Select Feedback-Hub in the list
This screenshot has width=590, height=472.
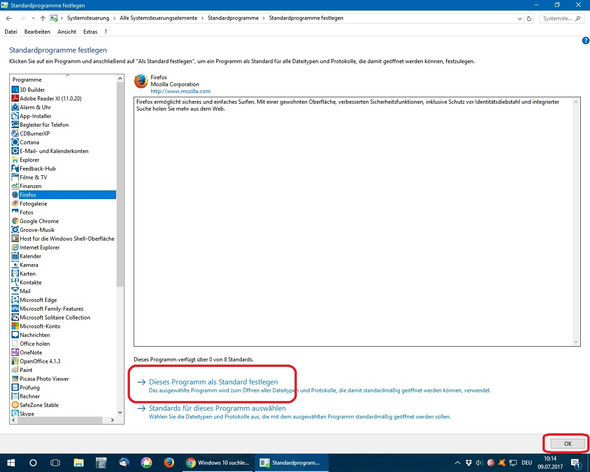pos(38,168)
